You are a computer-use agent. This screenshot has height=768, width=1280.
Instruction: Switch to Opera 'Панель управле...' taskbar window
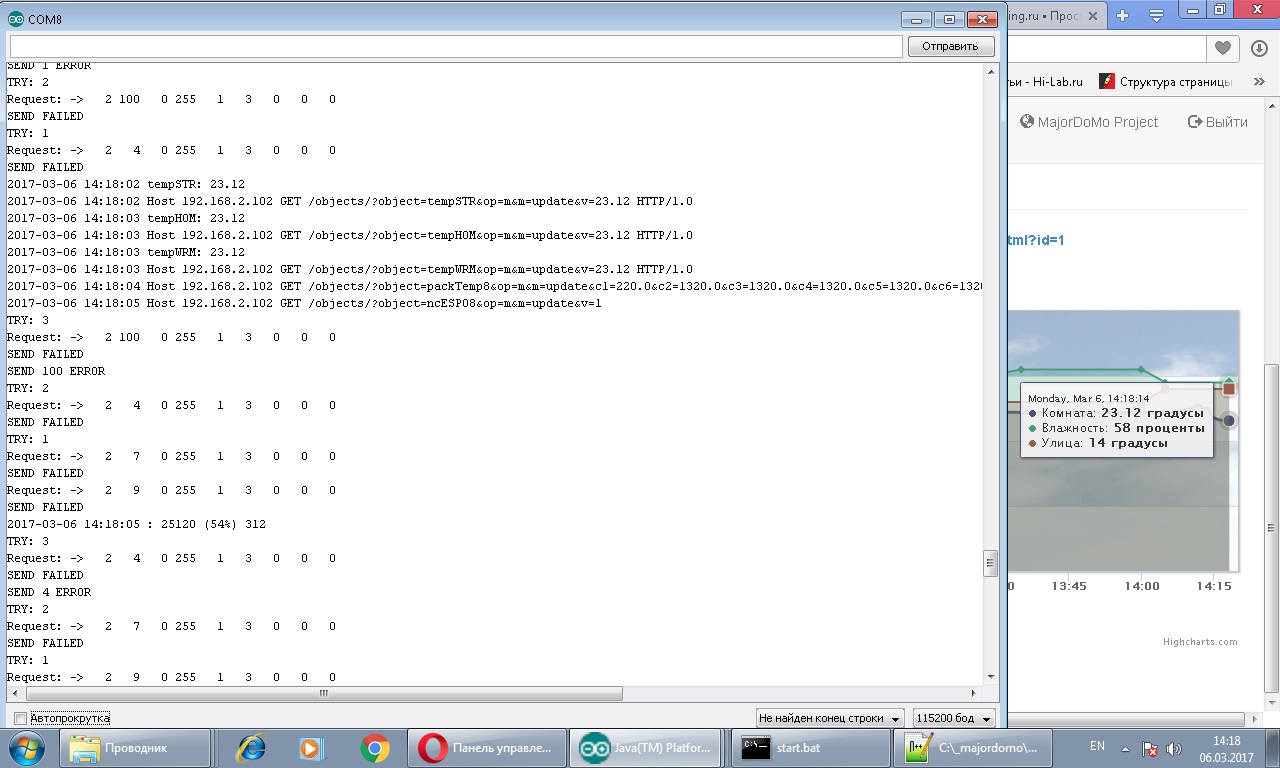click(487, 748)
